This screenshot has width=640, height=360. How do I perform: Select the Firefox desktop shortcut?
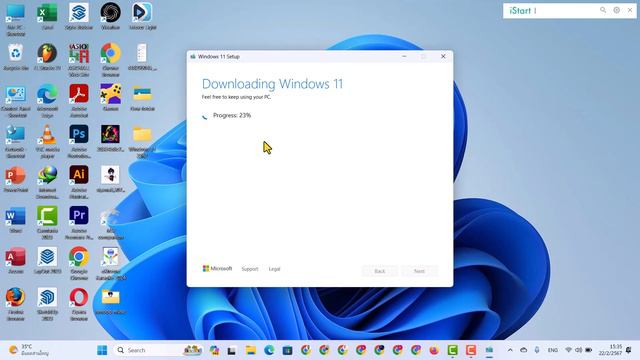click(16, 304)
